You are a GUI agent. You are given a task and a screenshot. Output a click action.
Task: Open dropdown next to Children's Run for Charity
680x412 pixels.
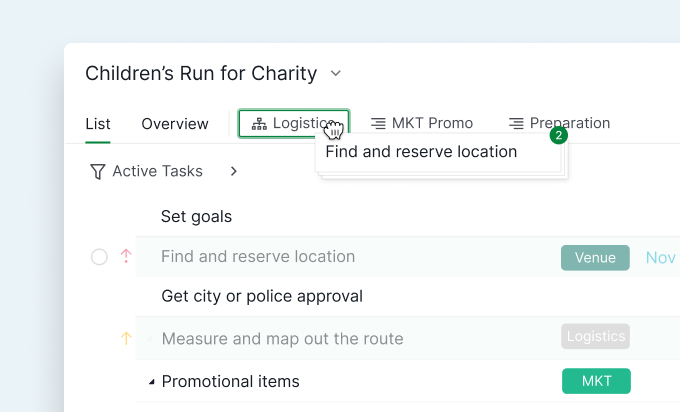336,73
